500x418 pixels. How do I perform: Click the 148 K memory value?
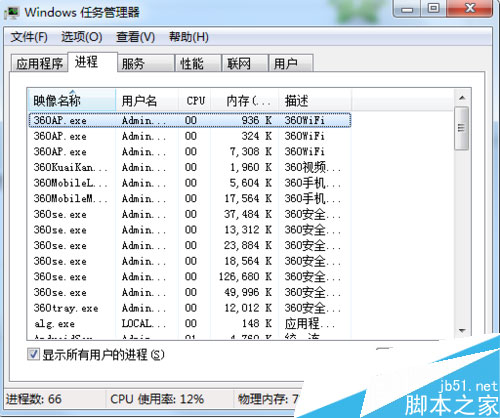[x=257, y=323]
